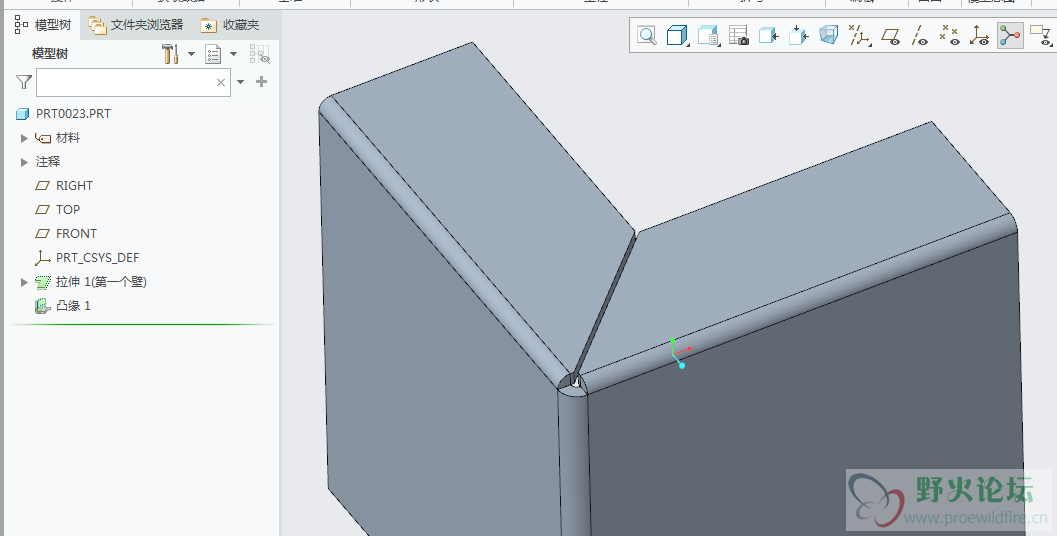Open the 收藏夹 favorites tab
The image size is (1057, 536).
tap(230, 25)
